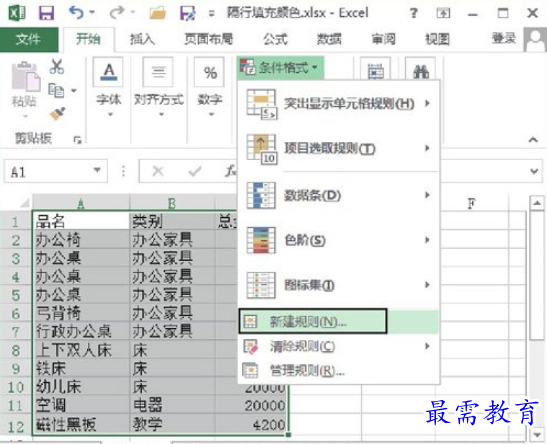Click the cancel X in formula bar
This screenshot has height=444, width=547.
tap(158, 171)
